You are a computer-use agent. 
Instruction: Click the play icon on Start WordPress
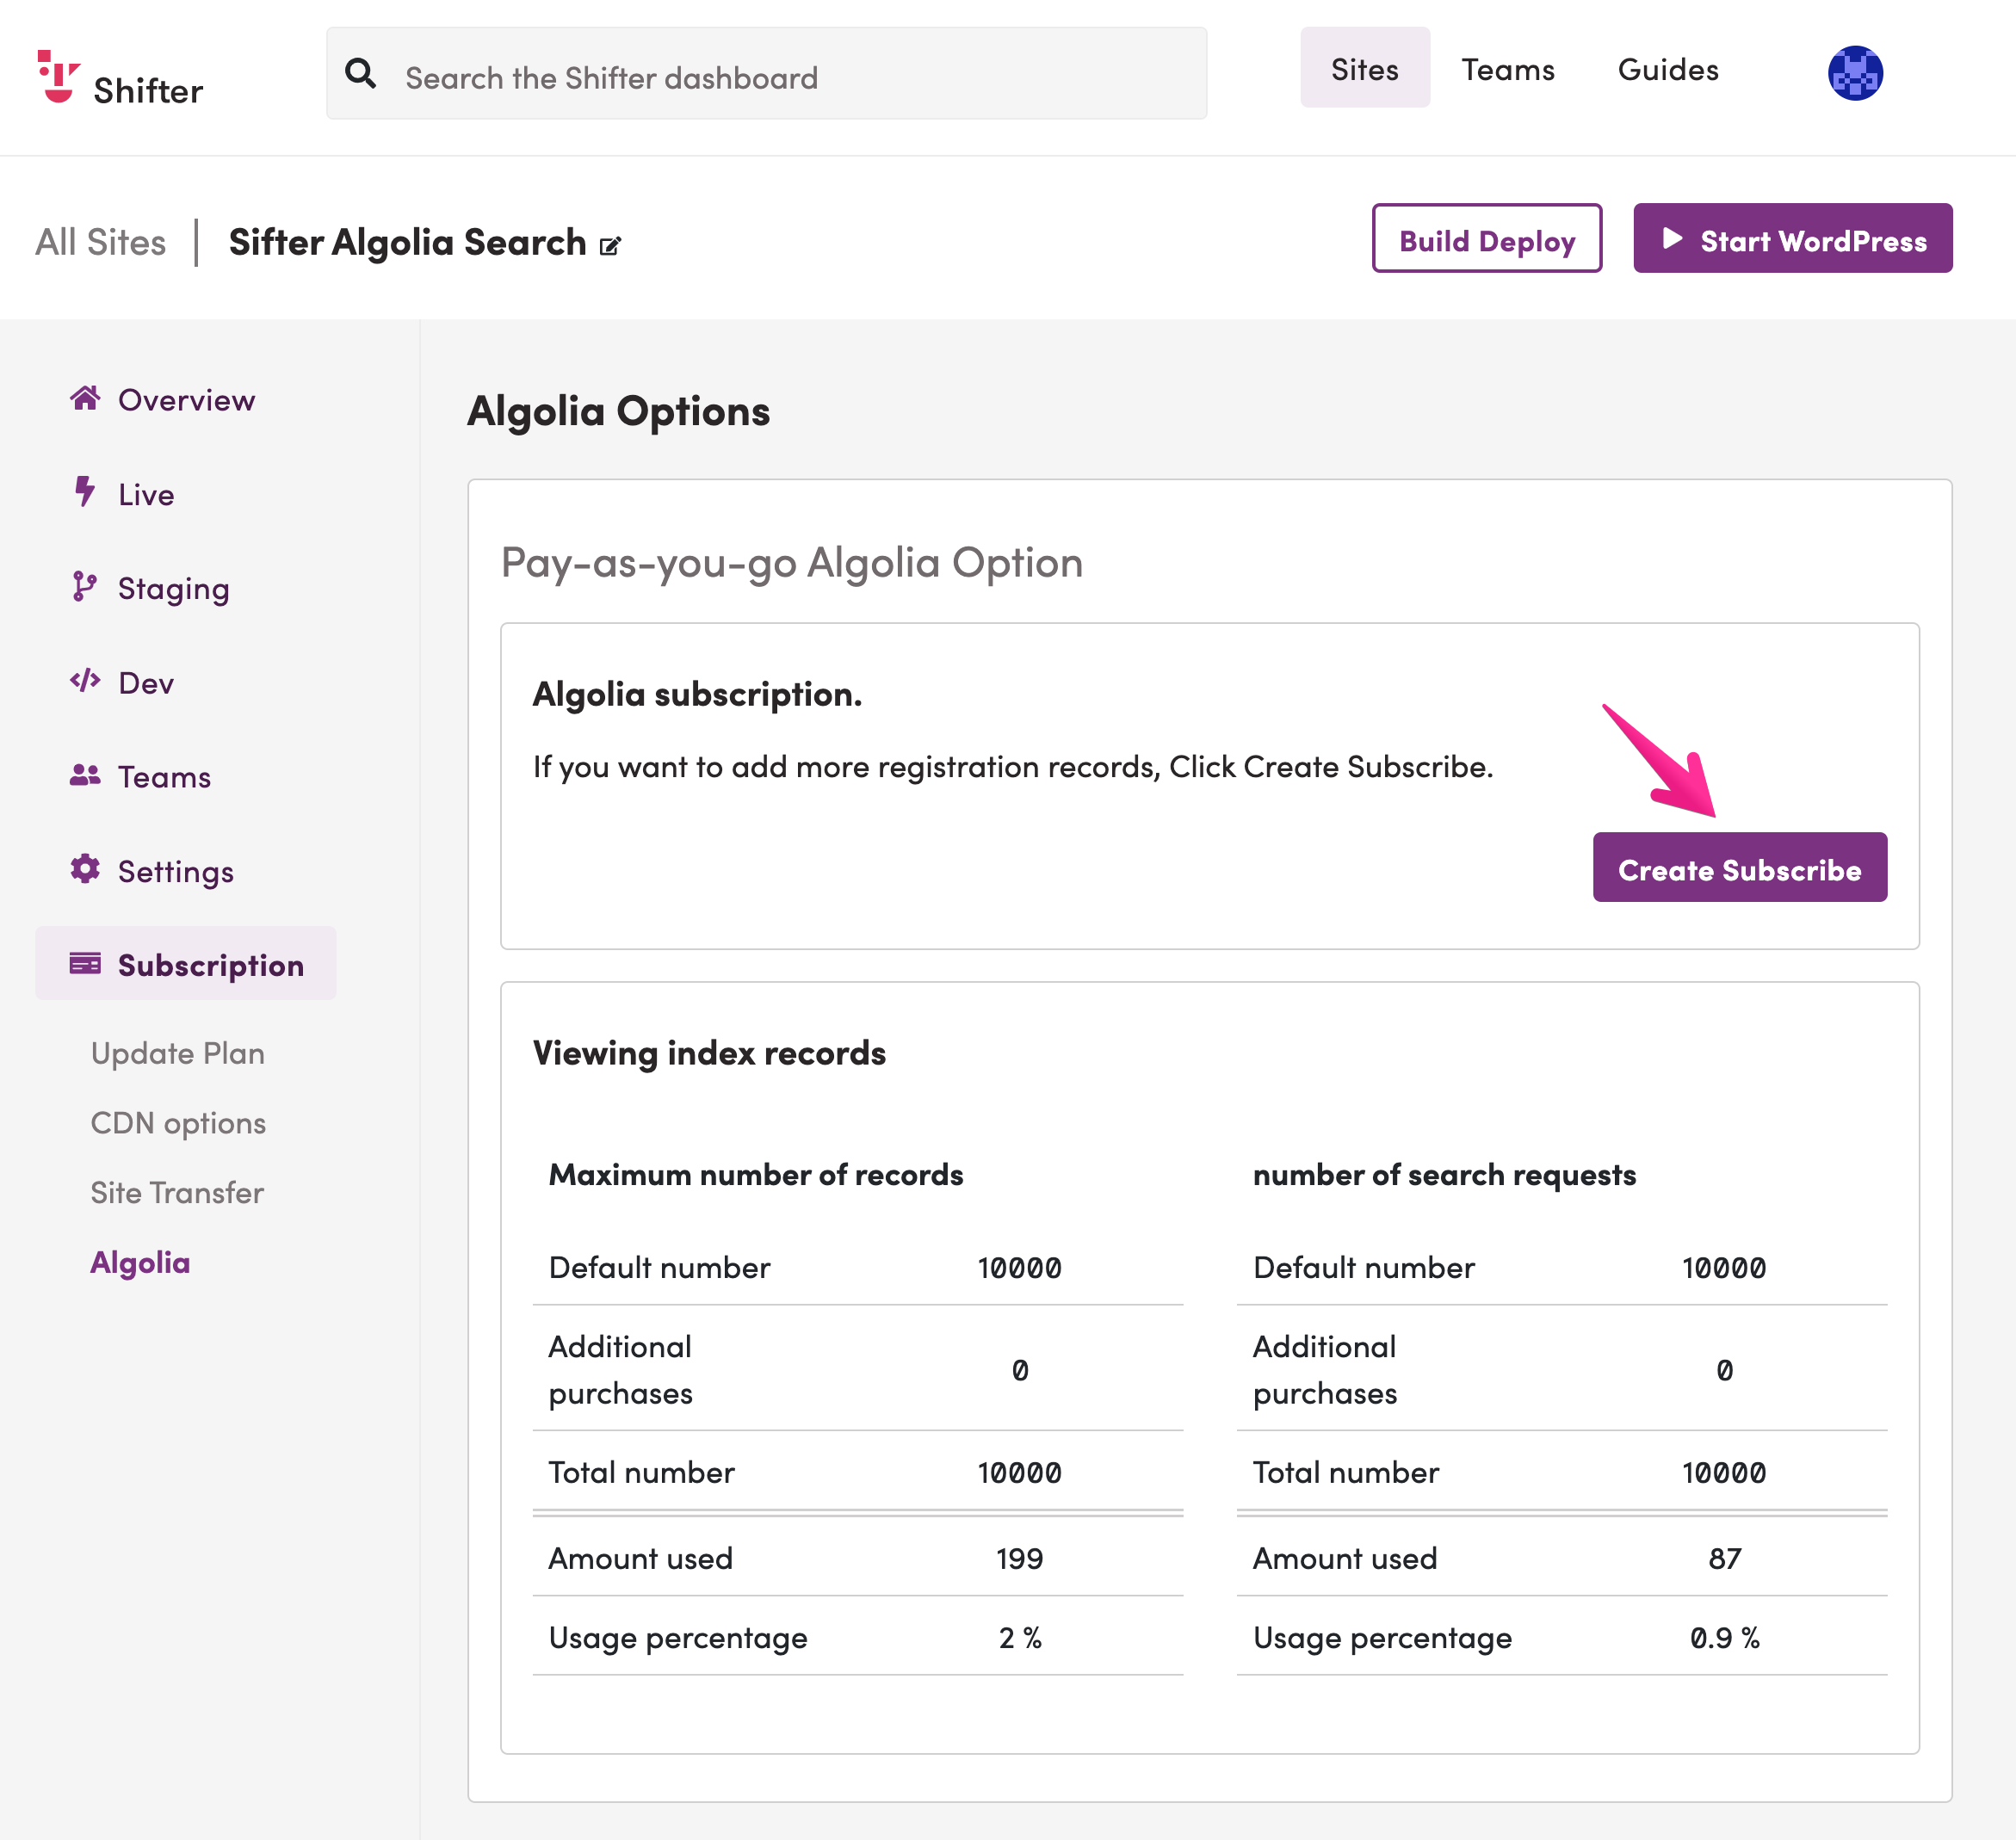tap(1672, 239)
